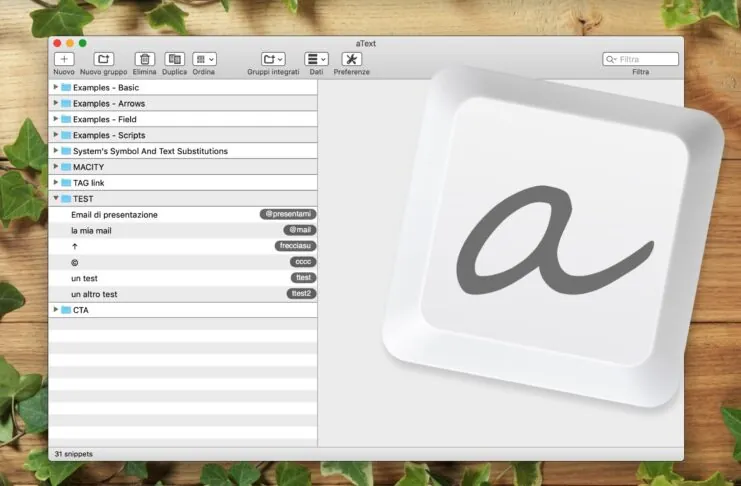The width and height of the screenshot is (741, 486).
Task: Collapse the TEST group
Action: tap(56, 199)
